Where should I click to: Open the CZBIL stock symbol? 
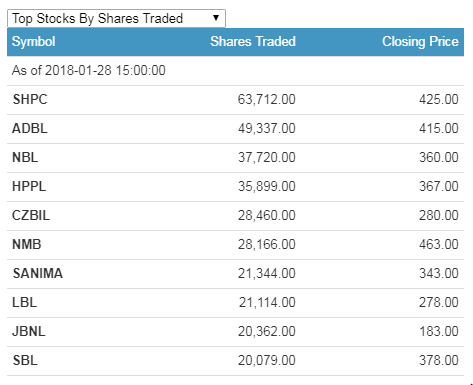click(x=31, y=215)
